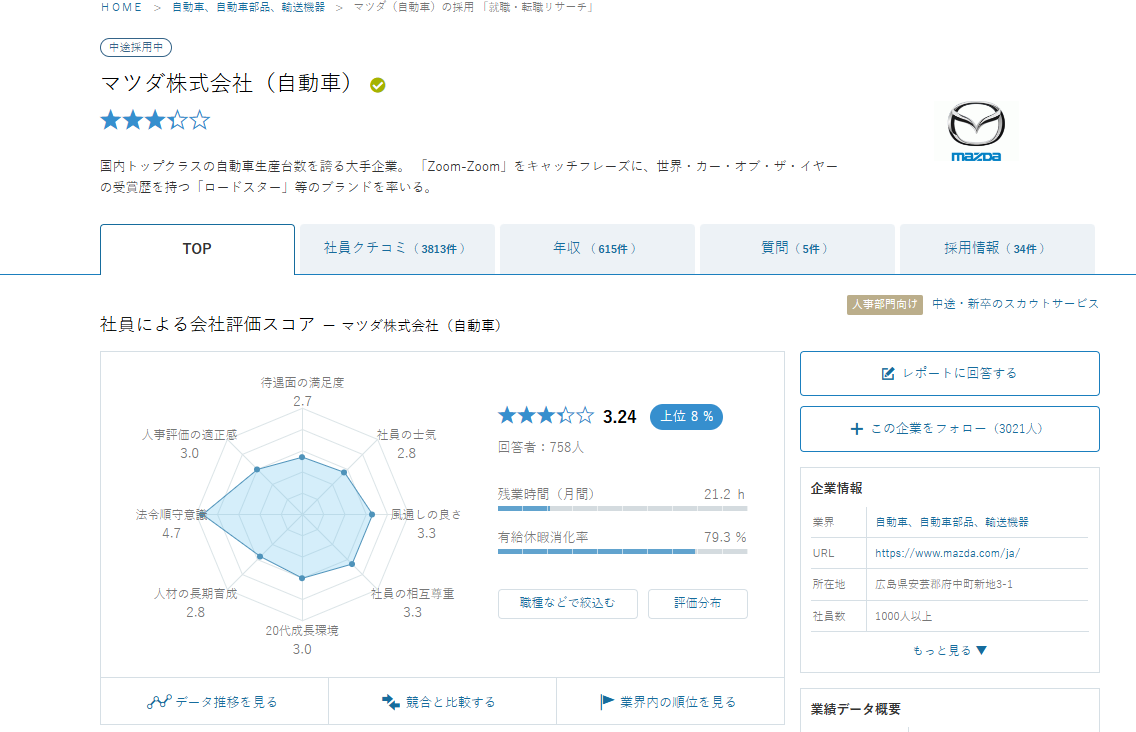Screen dimensions: 1136x732
Task: Click the 回答者：758人 text
Action: click(540, 447)
